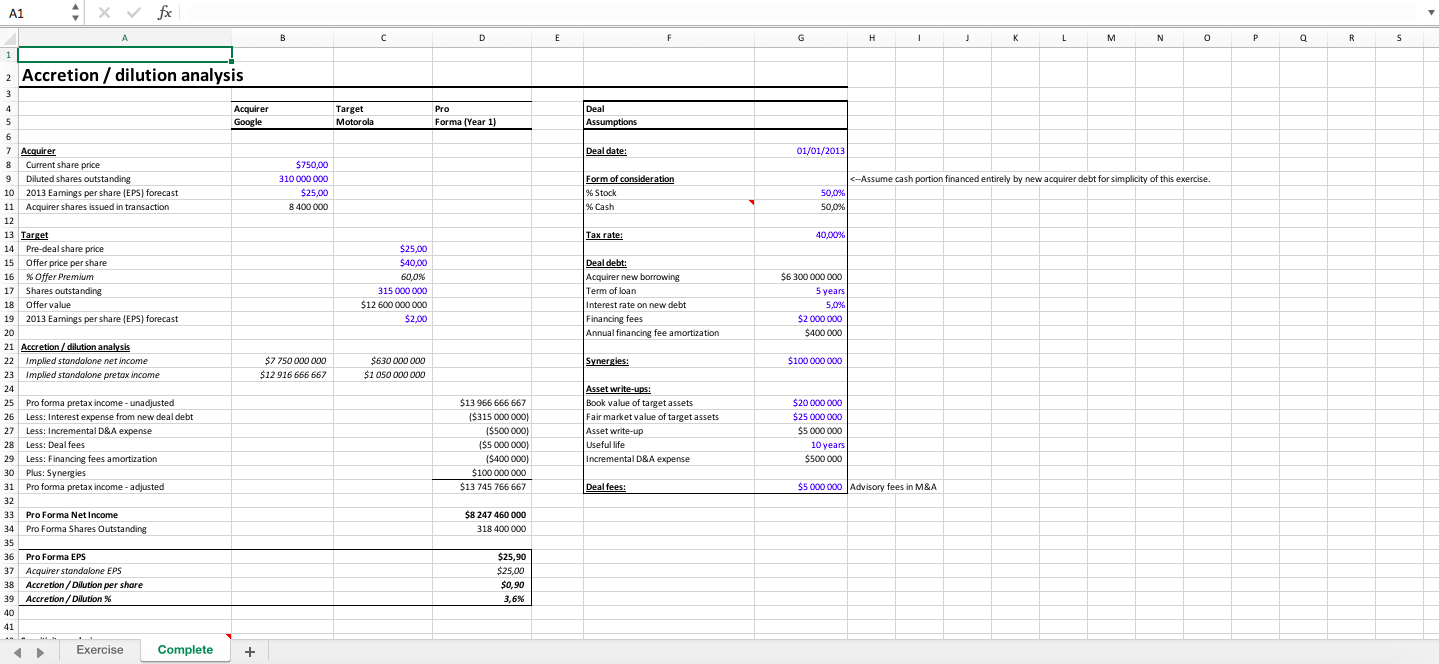
Task: Select the current share price $750,00 cell
Action: coord(282,164)
